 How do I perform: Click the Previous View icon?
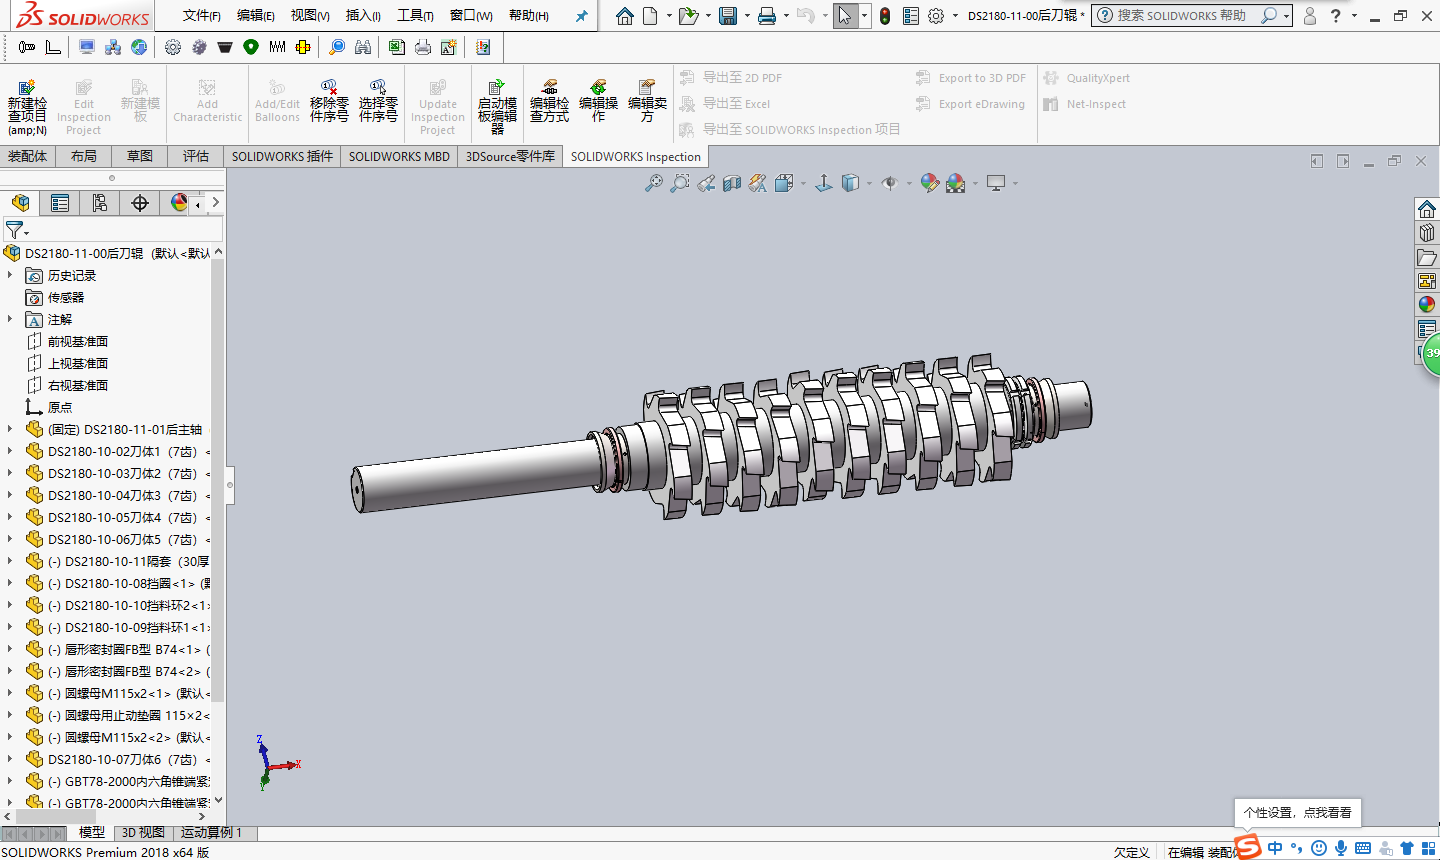706,183
